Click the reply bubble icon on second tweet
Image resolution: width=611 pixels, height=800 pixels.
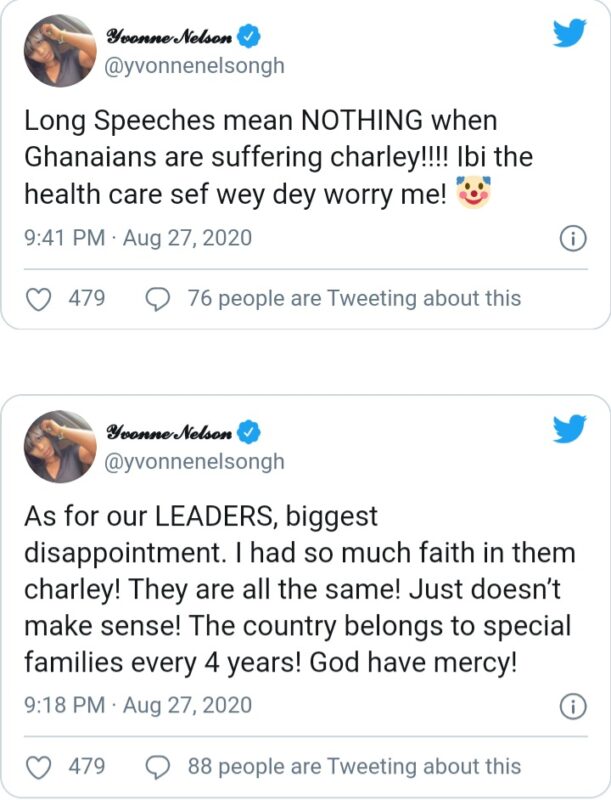click(x=157, y=767)
